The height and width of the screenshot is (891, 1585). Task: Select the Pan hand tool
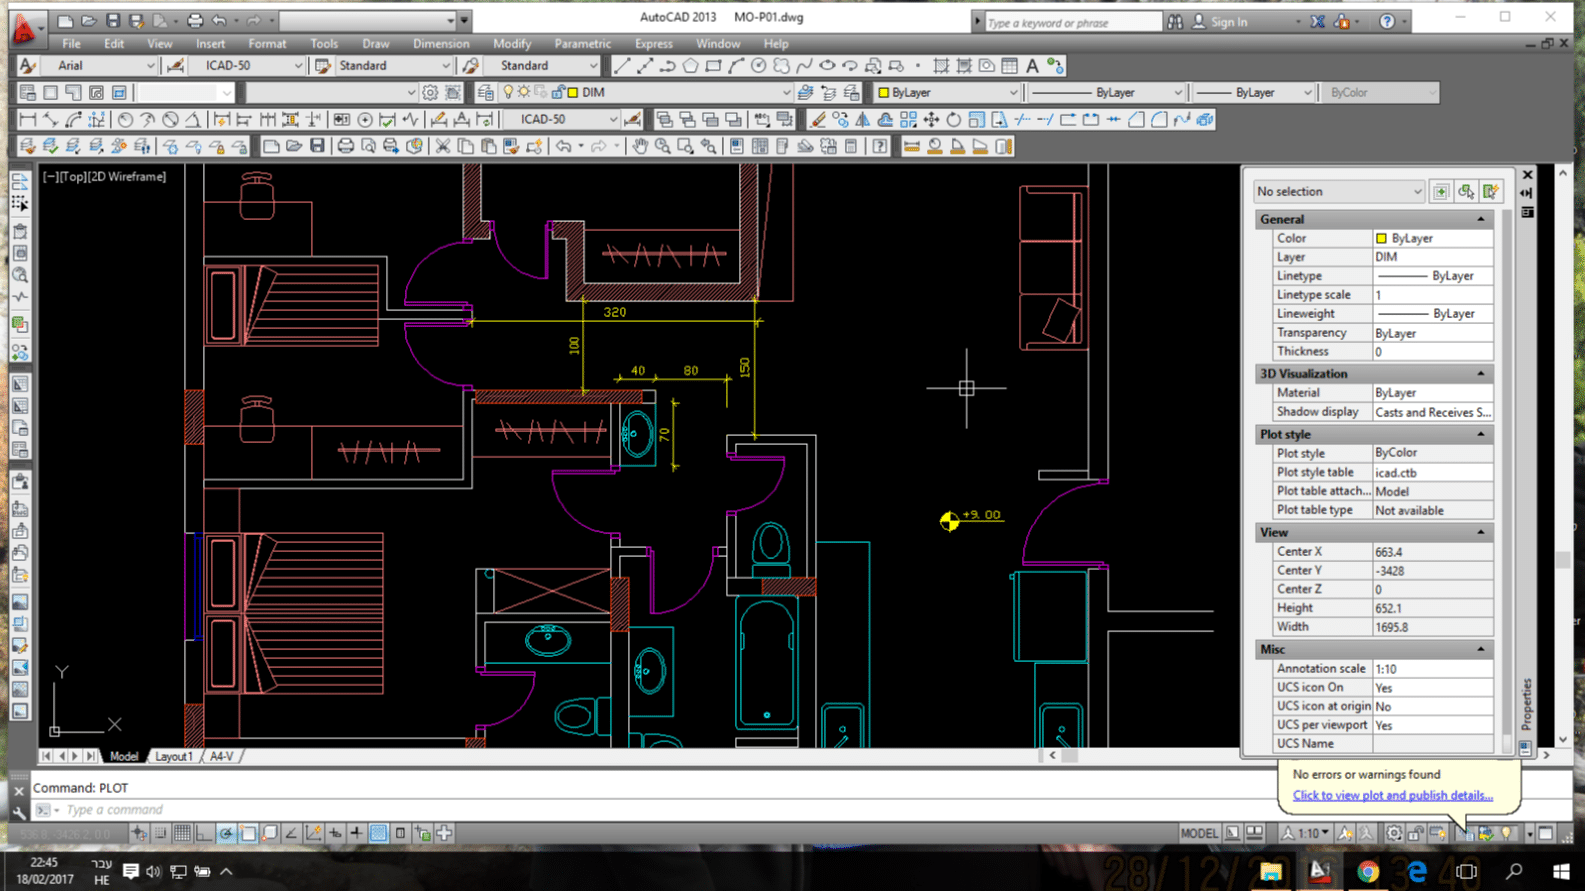coord(640,147)
